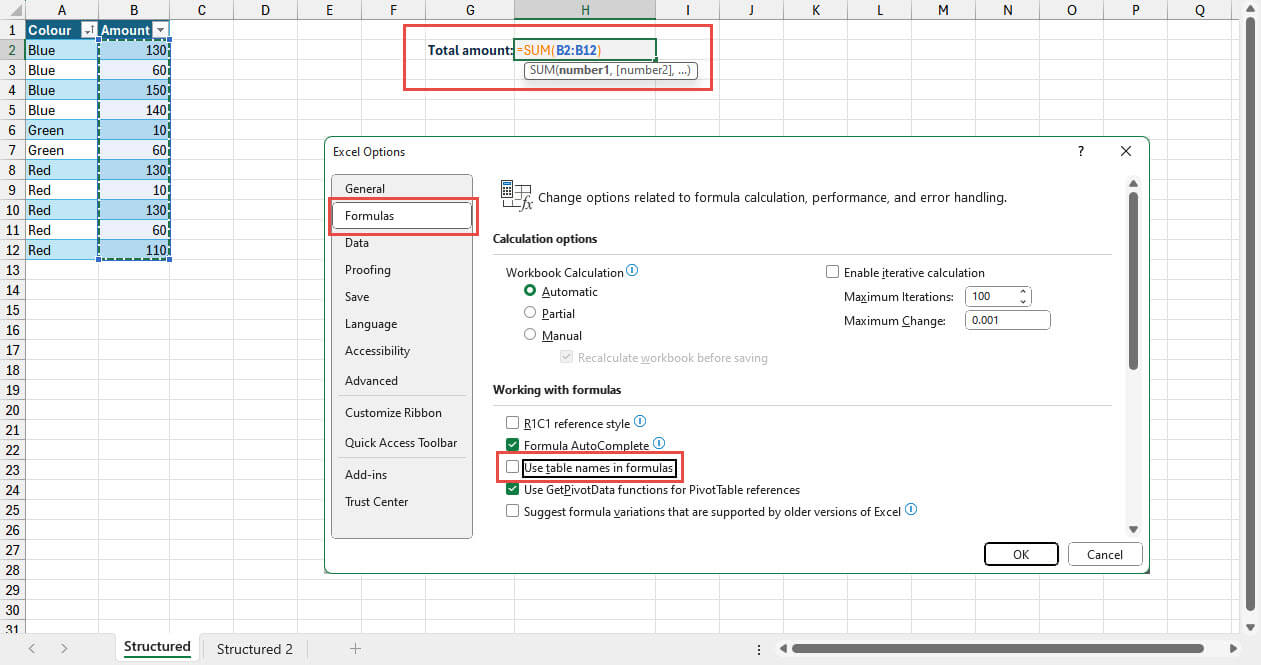Click the ellipsis icon near the sheet tabs
Image resolution: width=1261 pixels, height=665 pixels.
(x=759, y=648)
